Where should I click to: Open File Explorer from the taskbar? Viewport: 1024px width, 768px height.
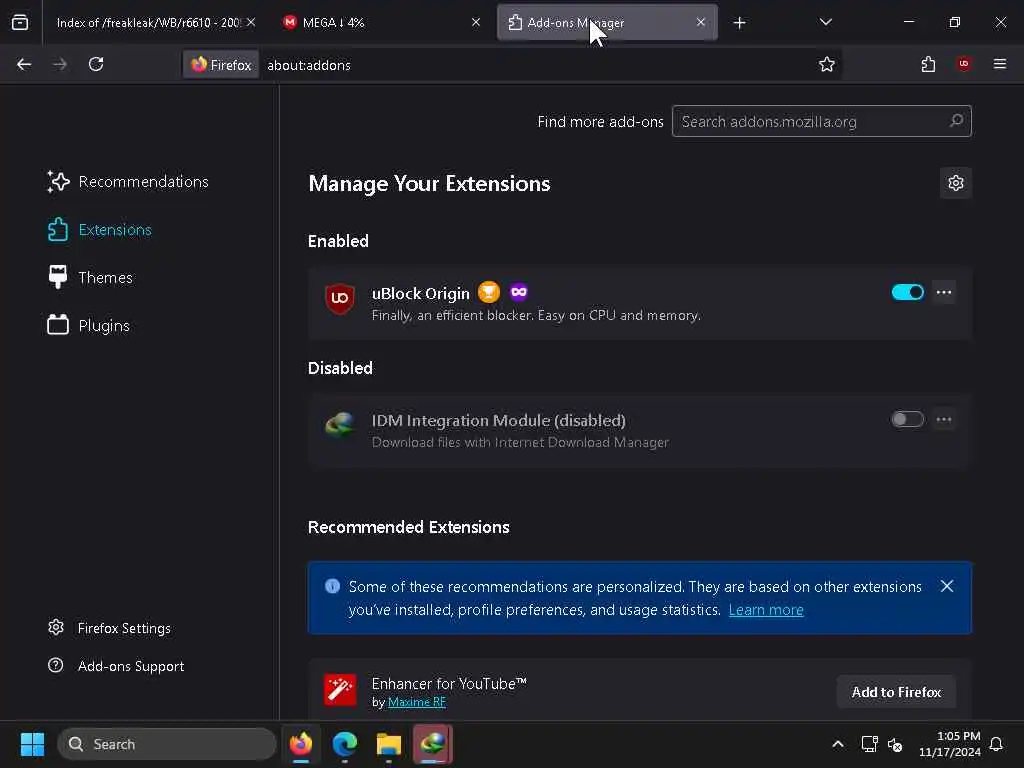coord(389,744)
